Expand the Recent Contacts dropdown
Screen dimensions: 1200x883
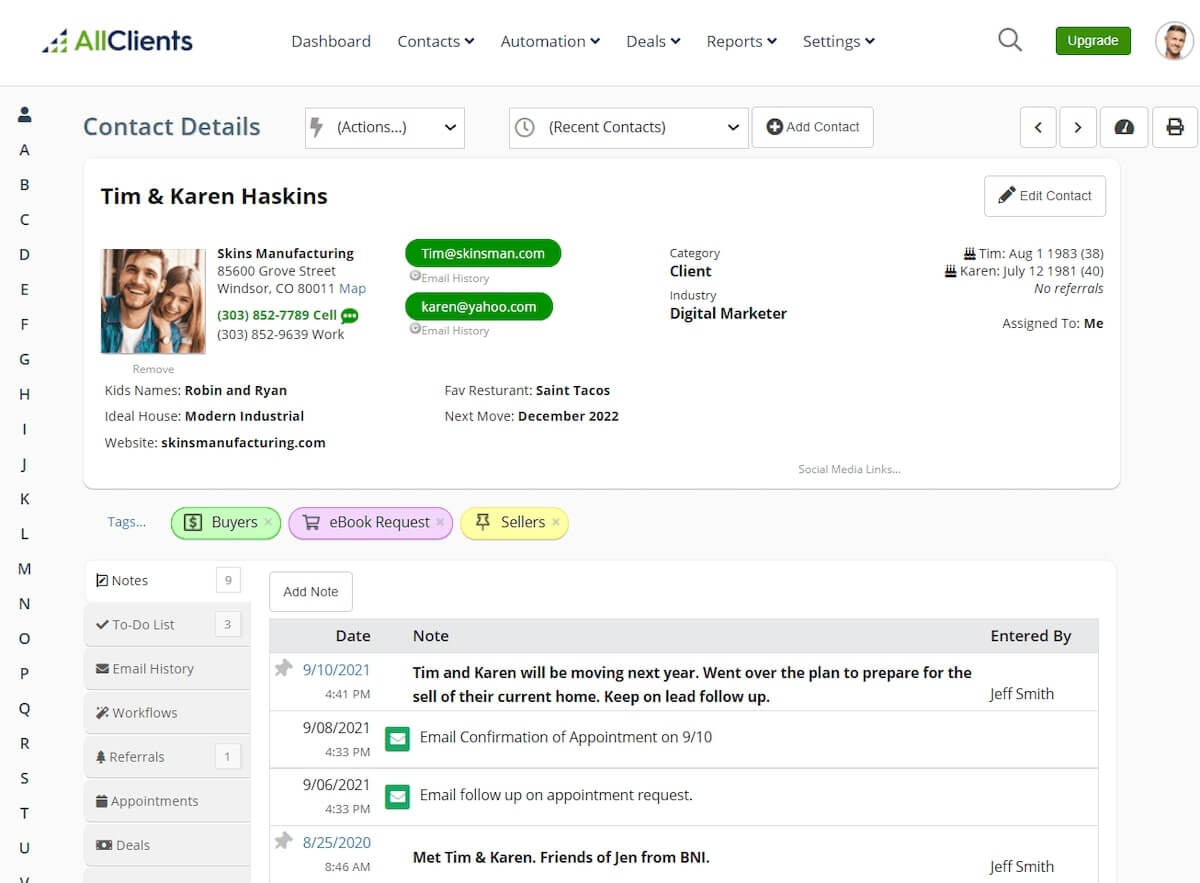[x=628, y=127]
